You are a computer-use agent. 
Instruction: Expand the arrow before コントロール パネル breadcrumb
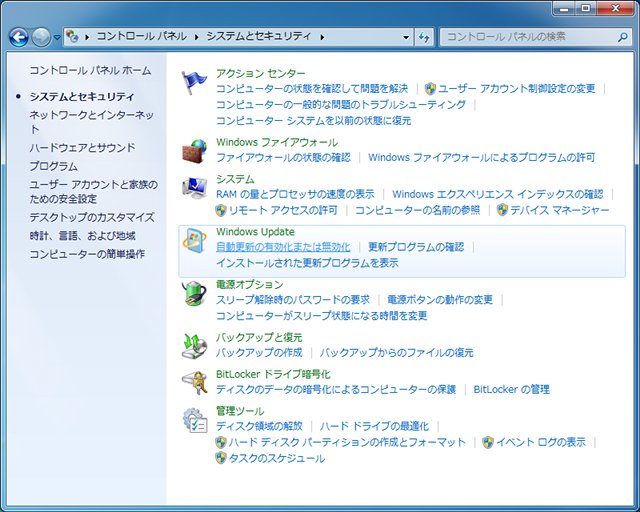(87, 37)
